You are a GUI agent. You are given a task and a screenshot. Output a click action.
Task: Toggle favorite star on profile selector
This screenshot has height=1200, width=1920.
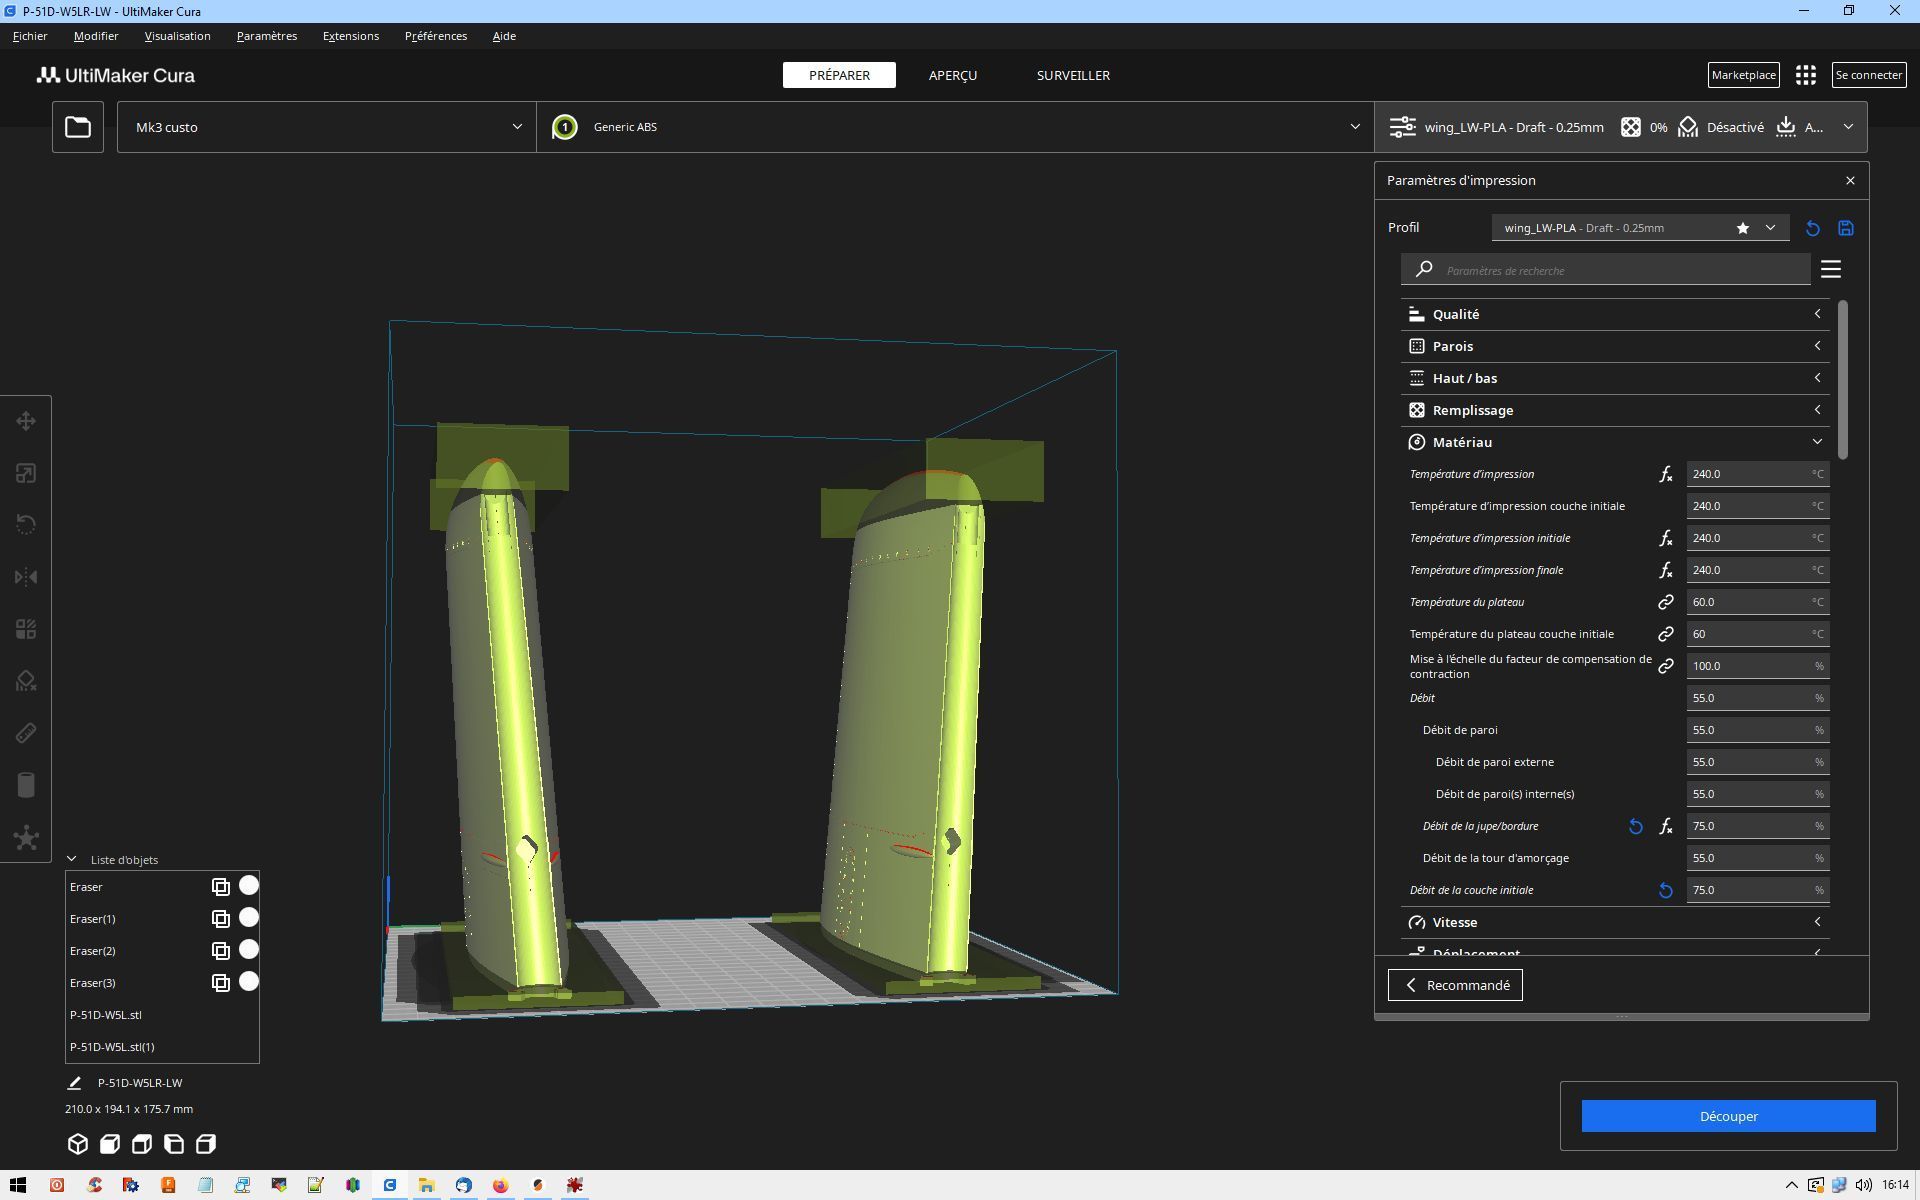pos(1743,228)
